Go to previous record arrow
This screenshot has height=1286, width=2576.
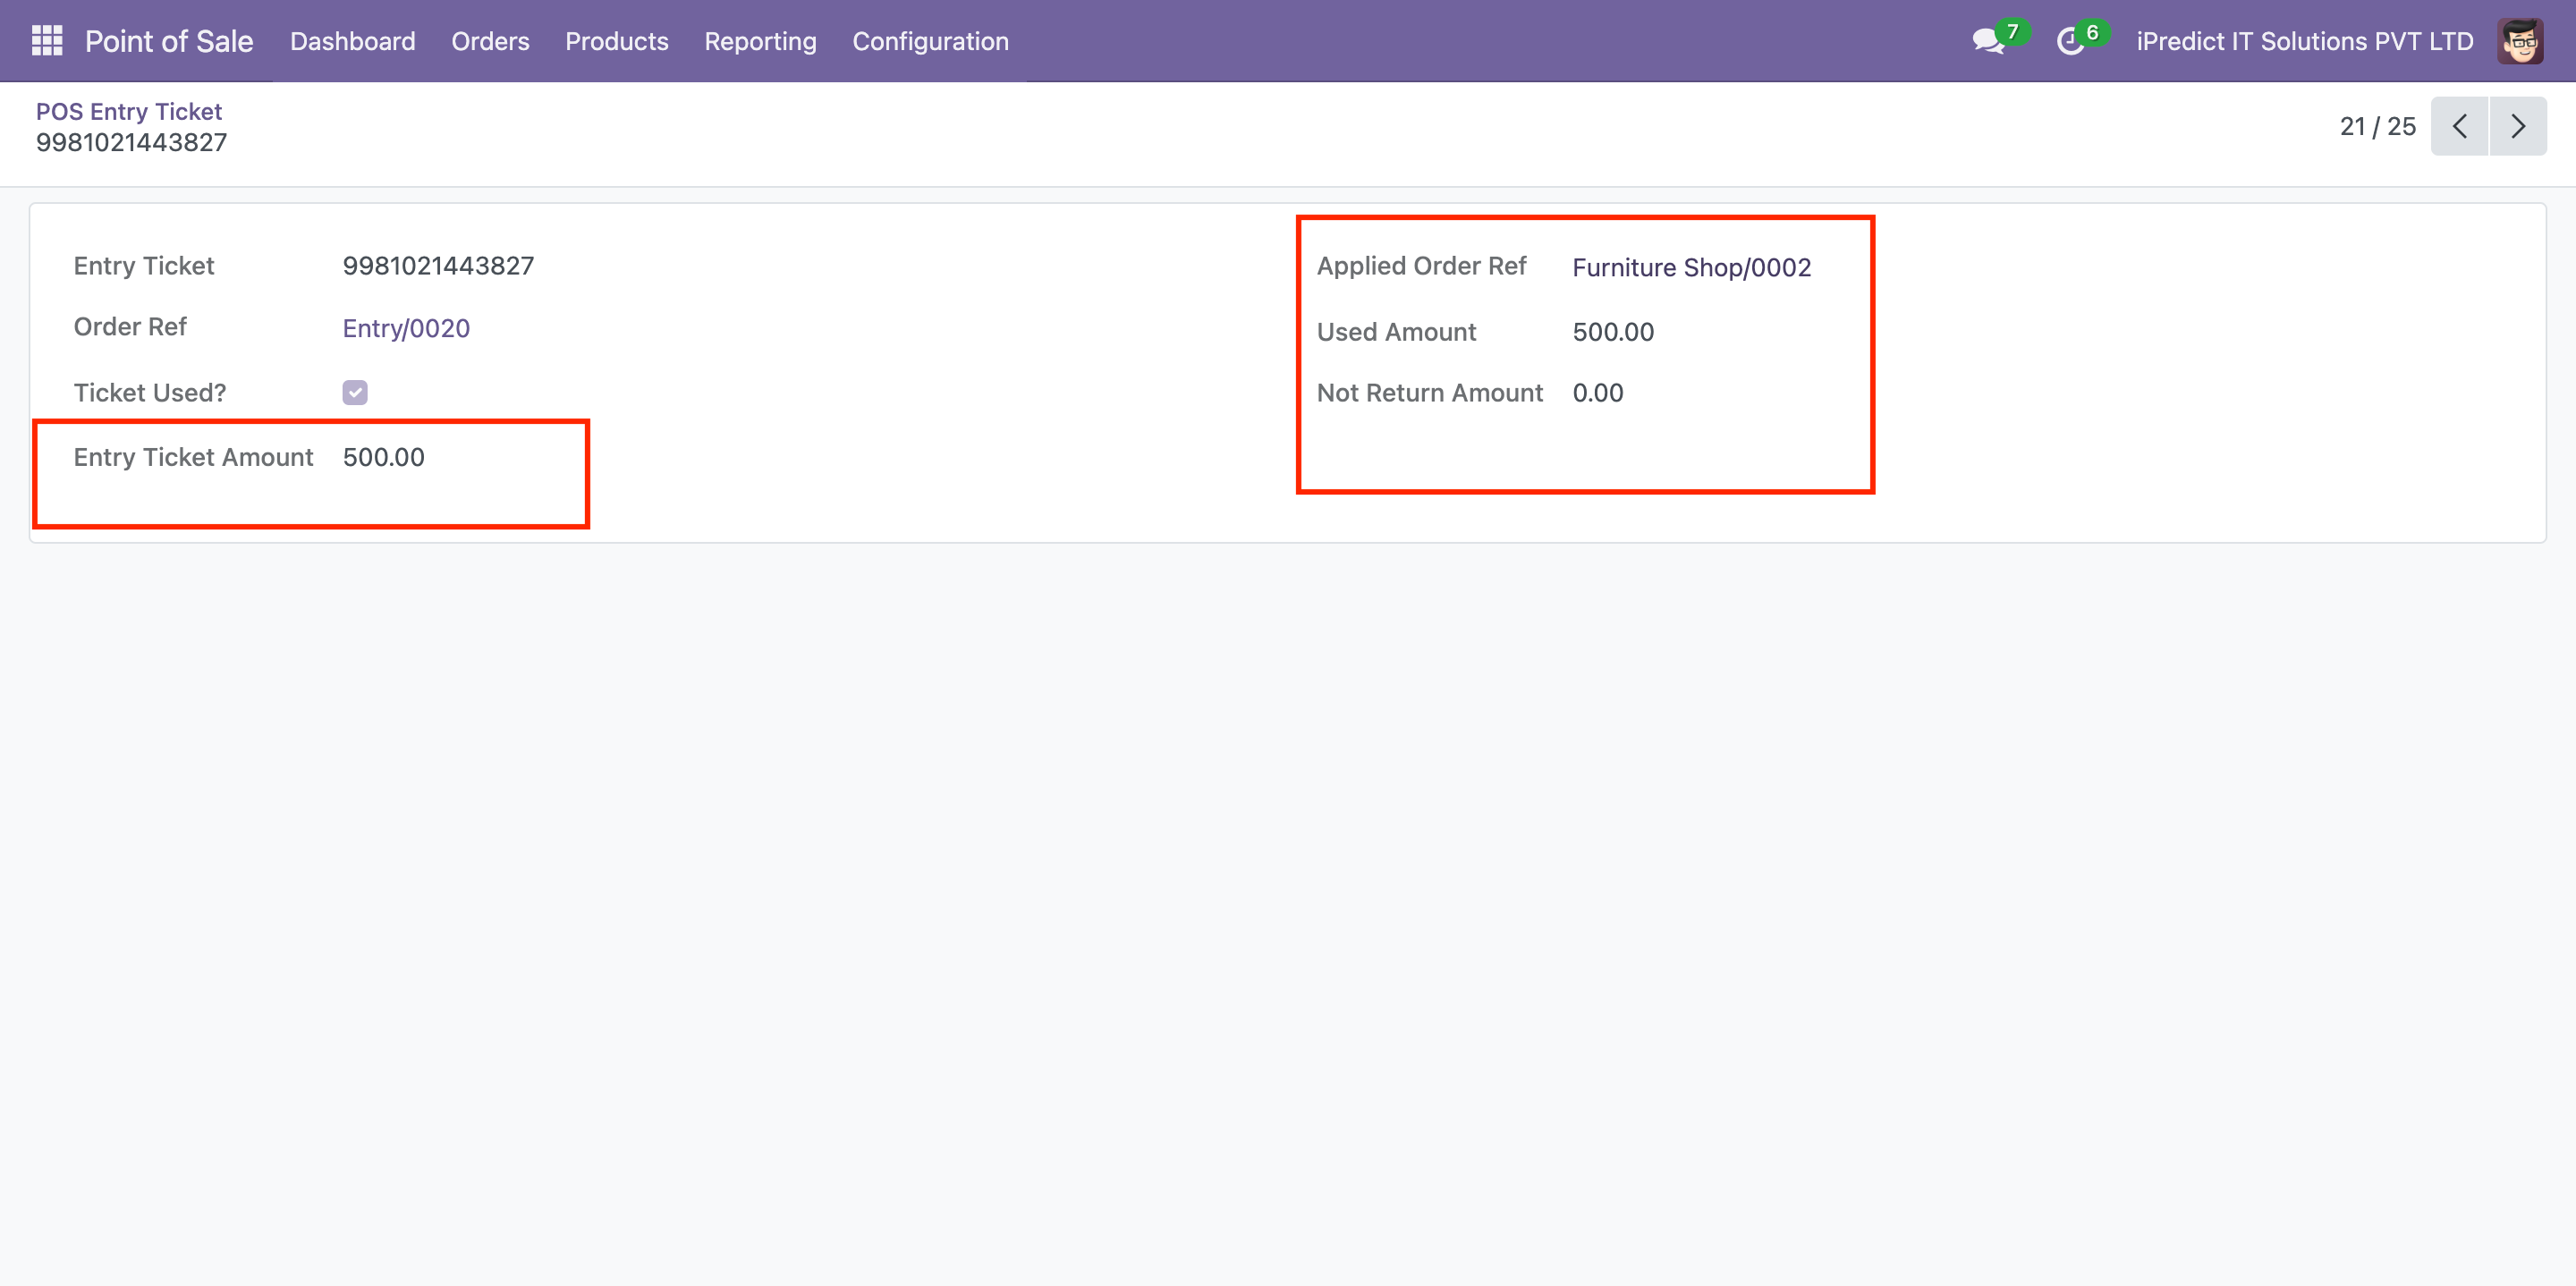pos(2459,126)
